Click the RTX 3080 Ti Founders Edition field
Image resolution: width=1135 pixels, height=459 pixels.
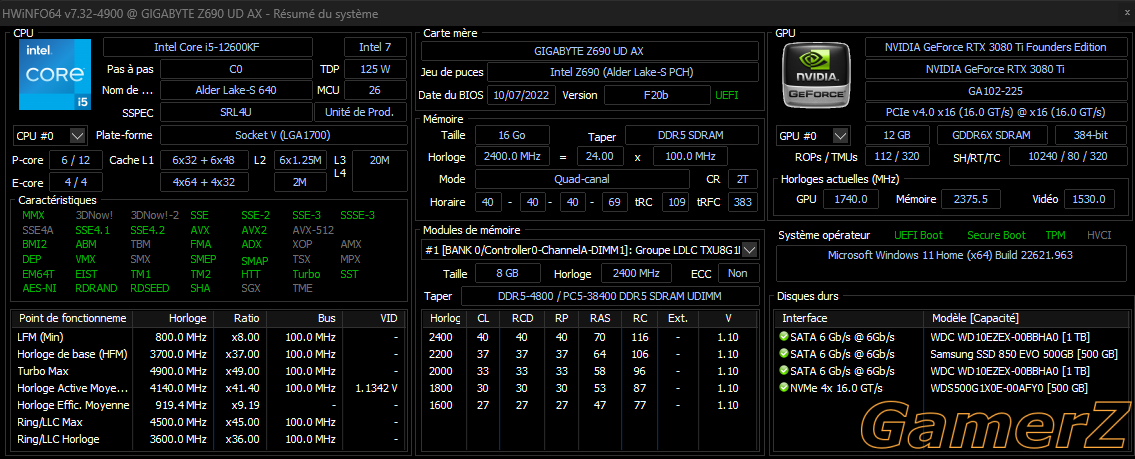pyautogui.click(x=995, y=47)
